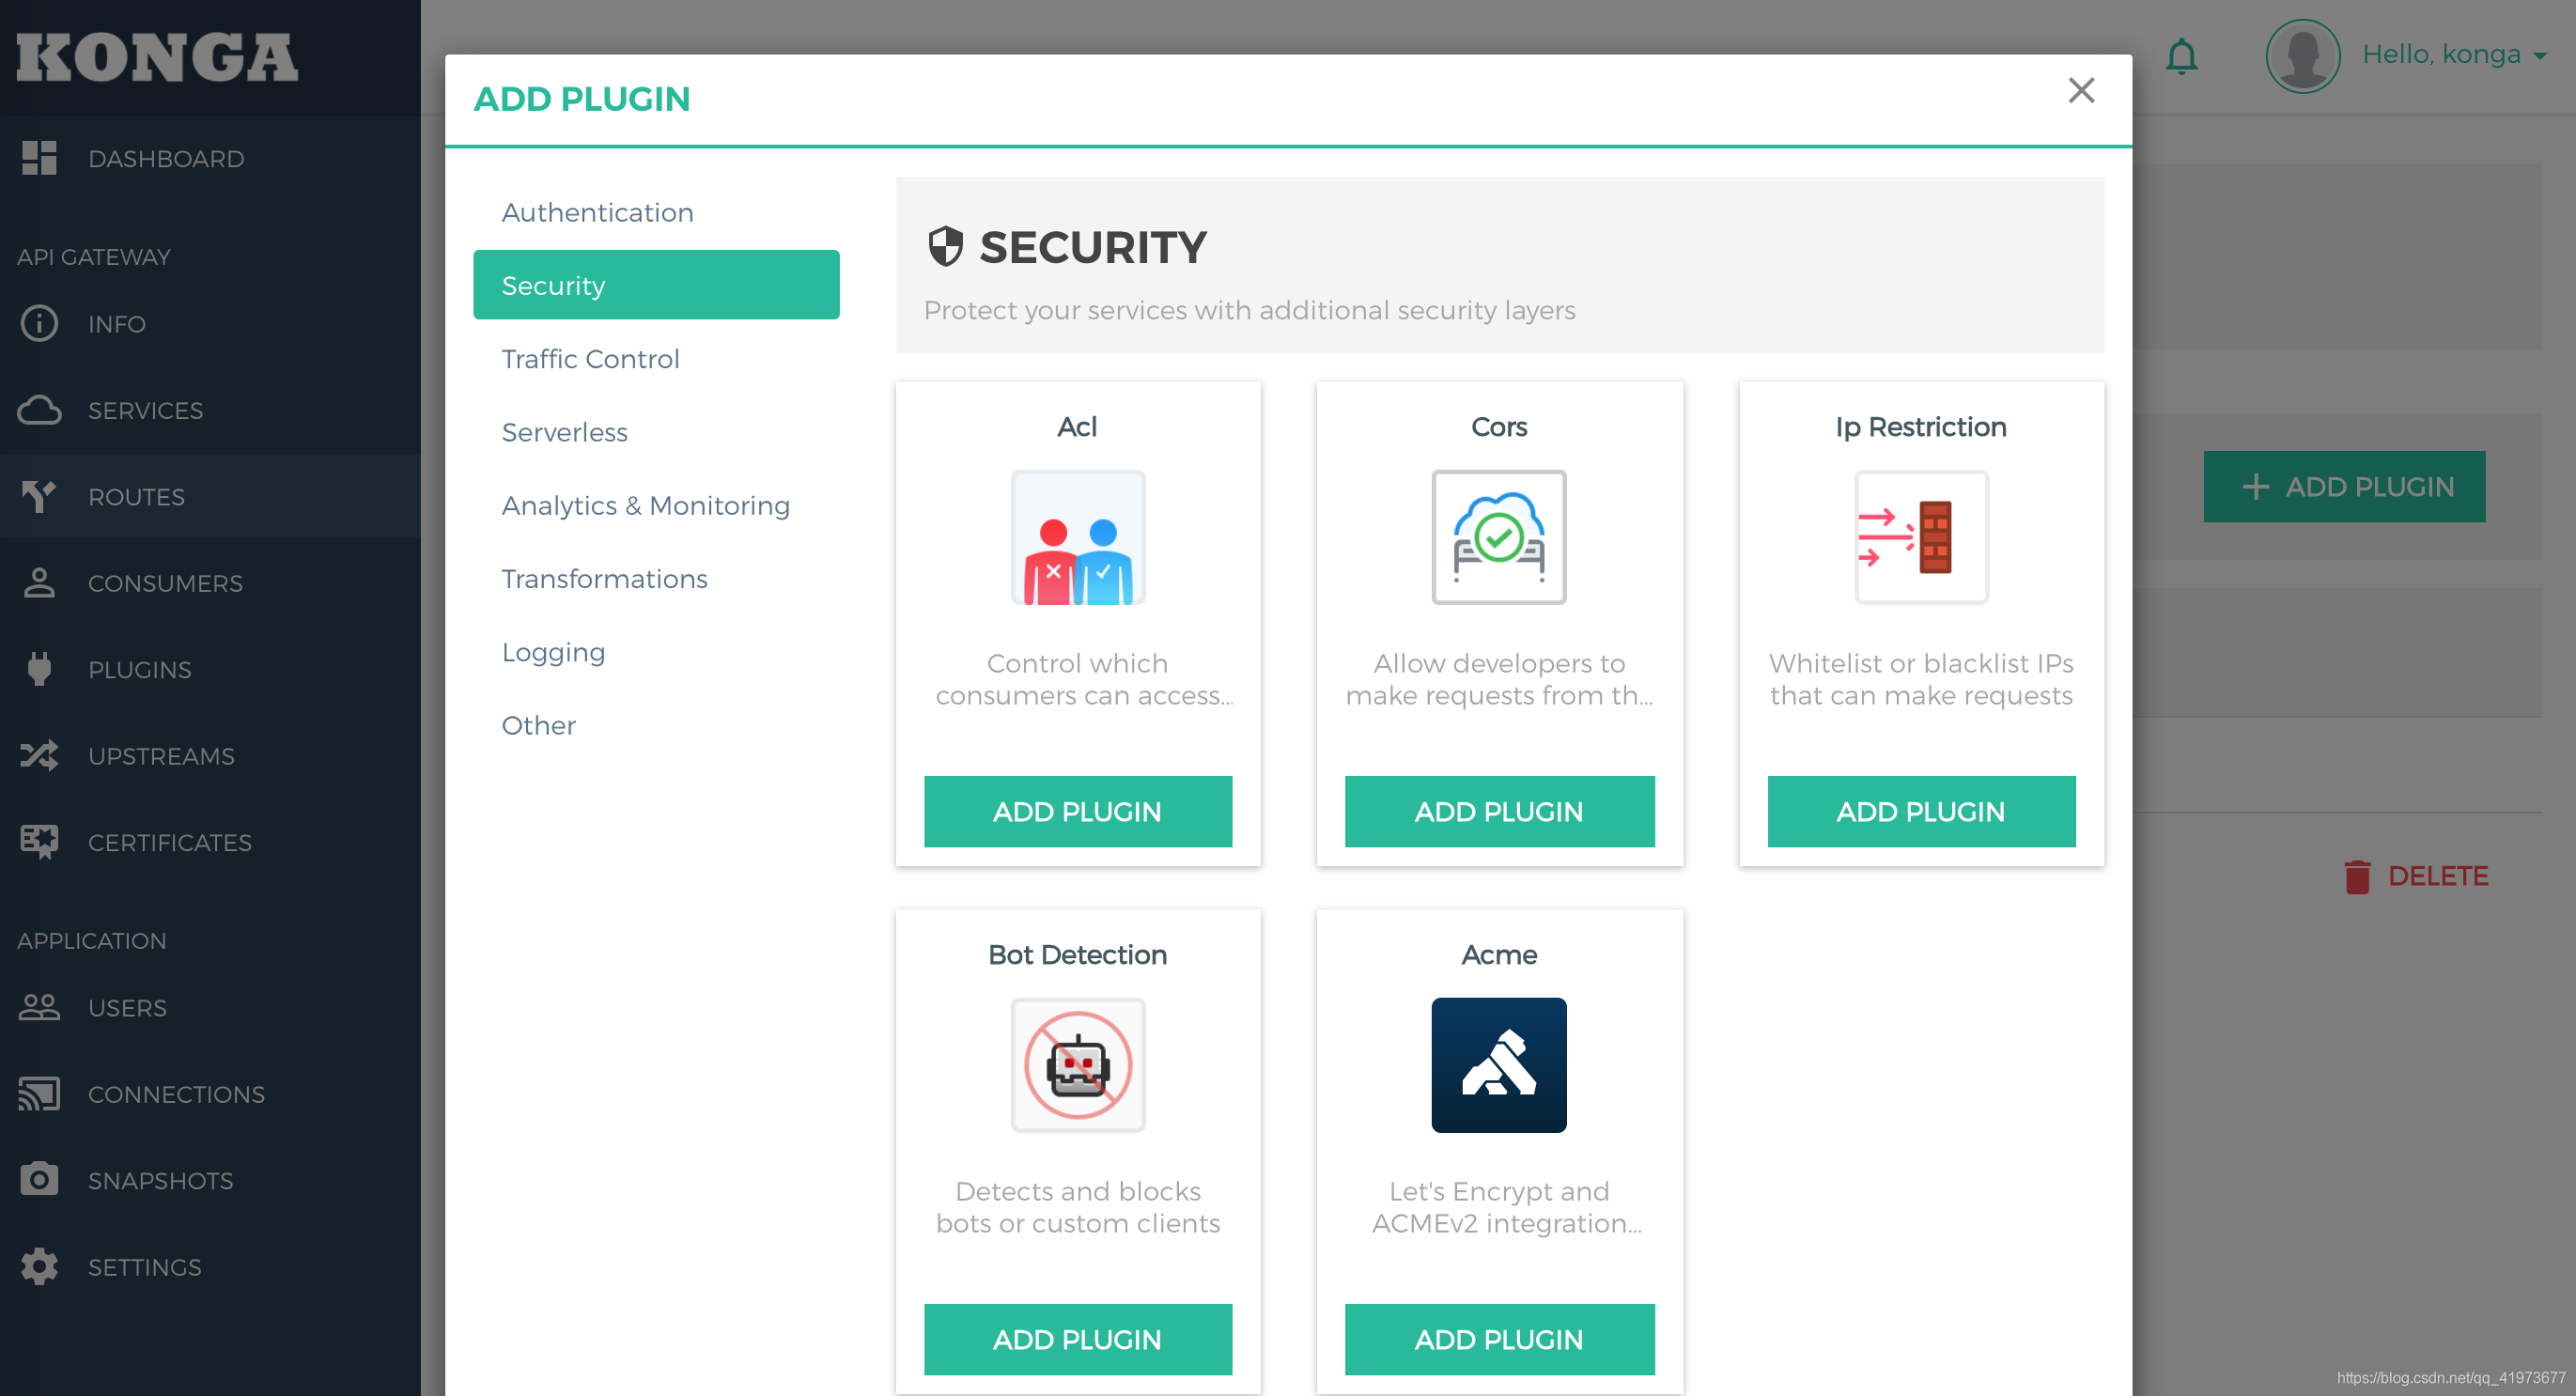Click the Certificates badge icon
The height and width of the screenshot is (1396, 2576).
pyautogui.click(x=39, y=842)
